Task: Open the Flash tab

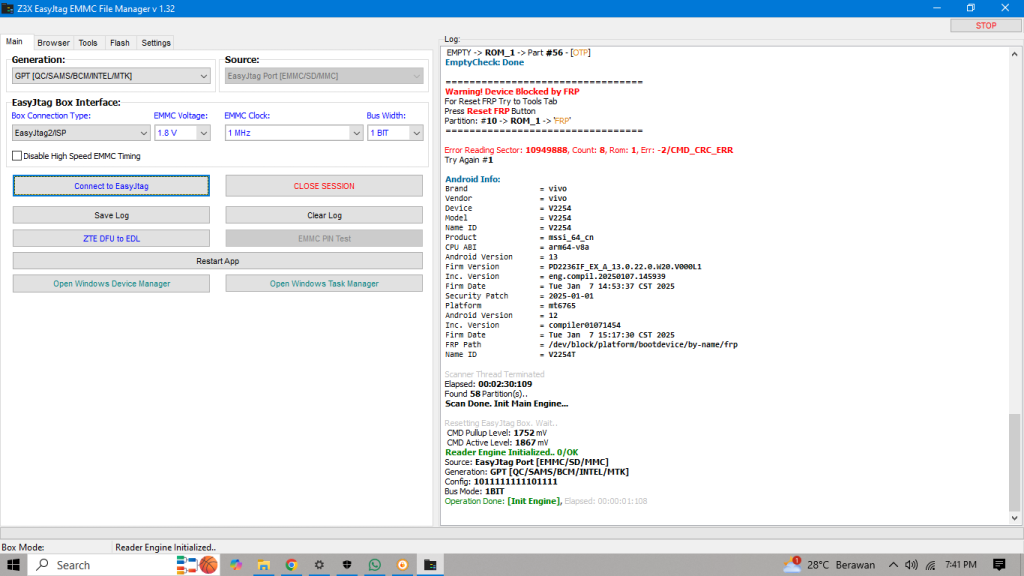Action: click(120, 43)
